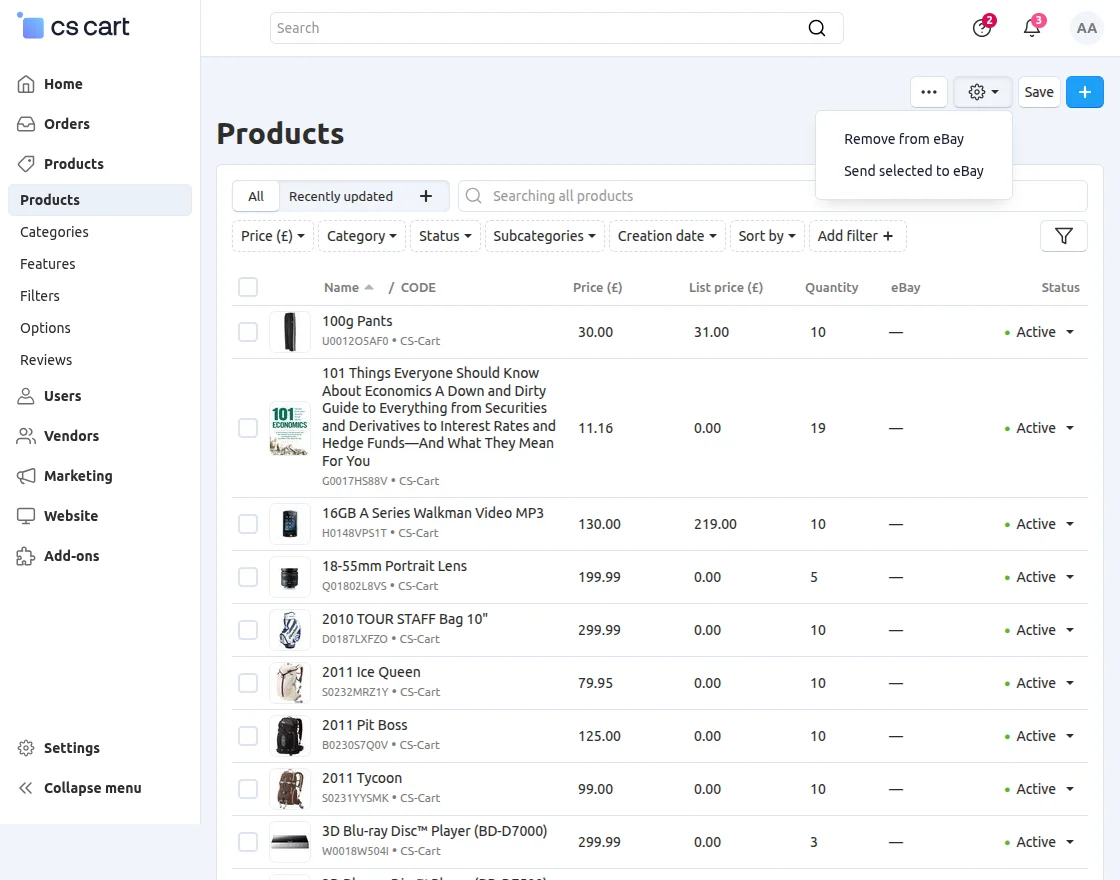Click the Add filter + button
The height and width of the screenshot is (880, 1120).
click(x=856, y=236)
